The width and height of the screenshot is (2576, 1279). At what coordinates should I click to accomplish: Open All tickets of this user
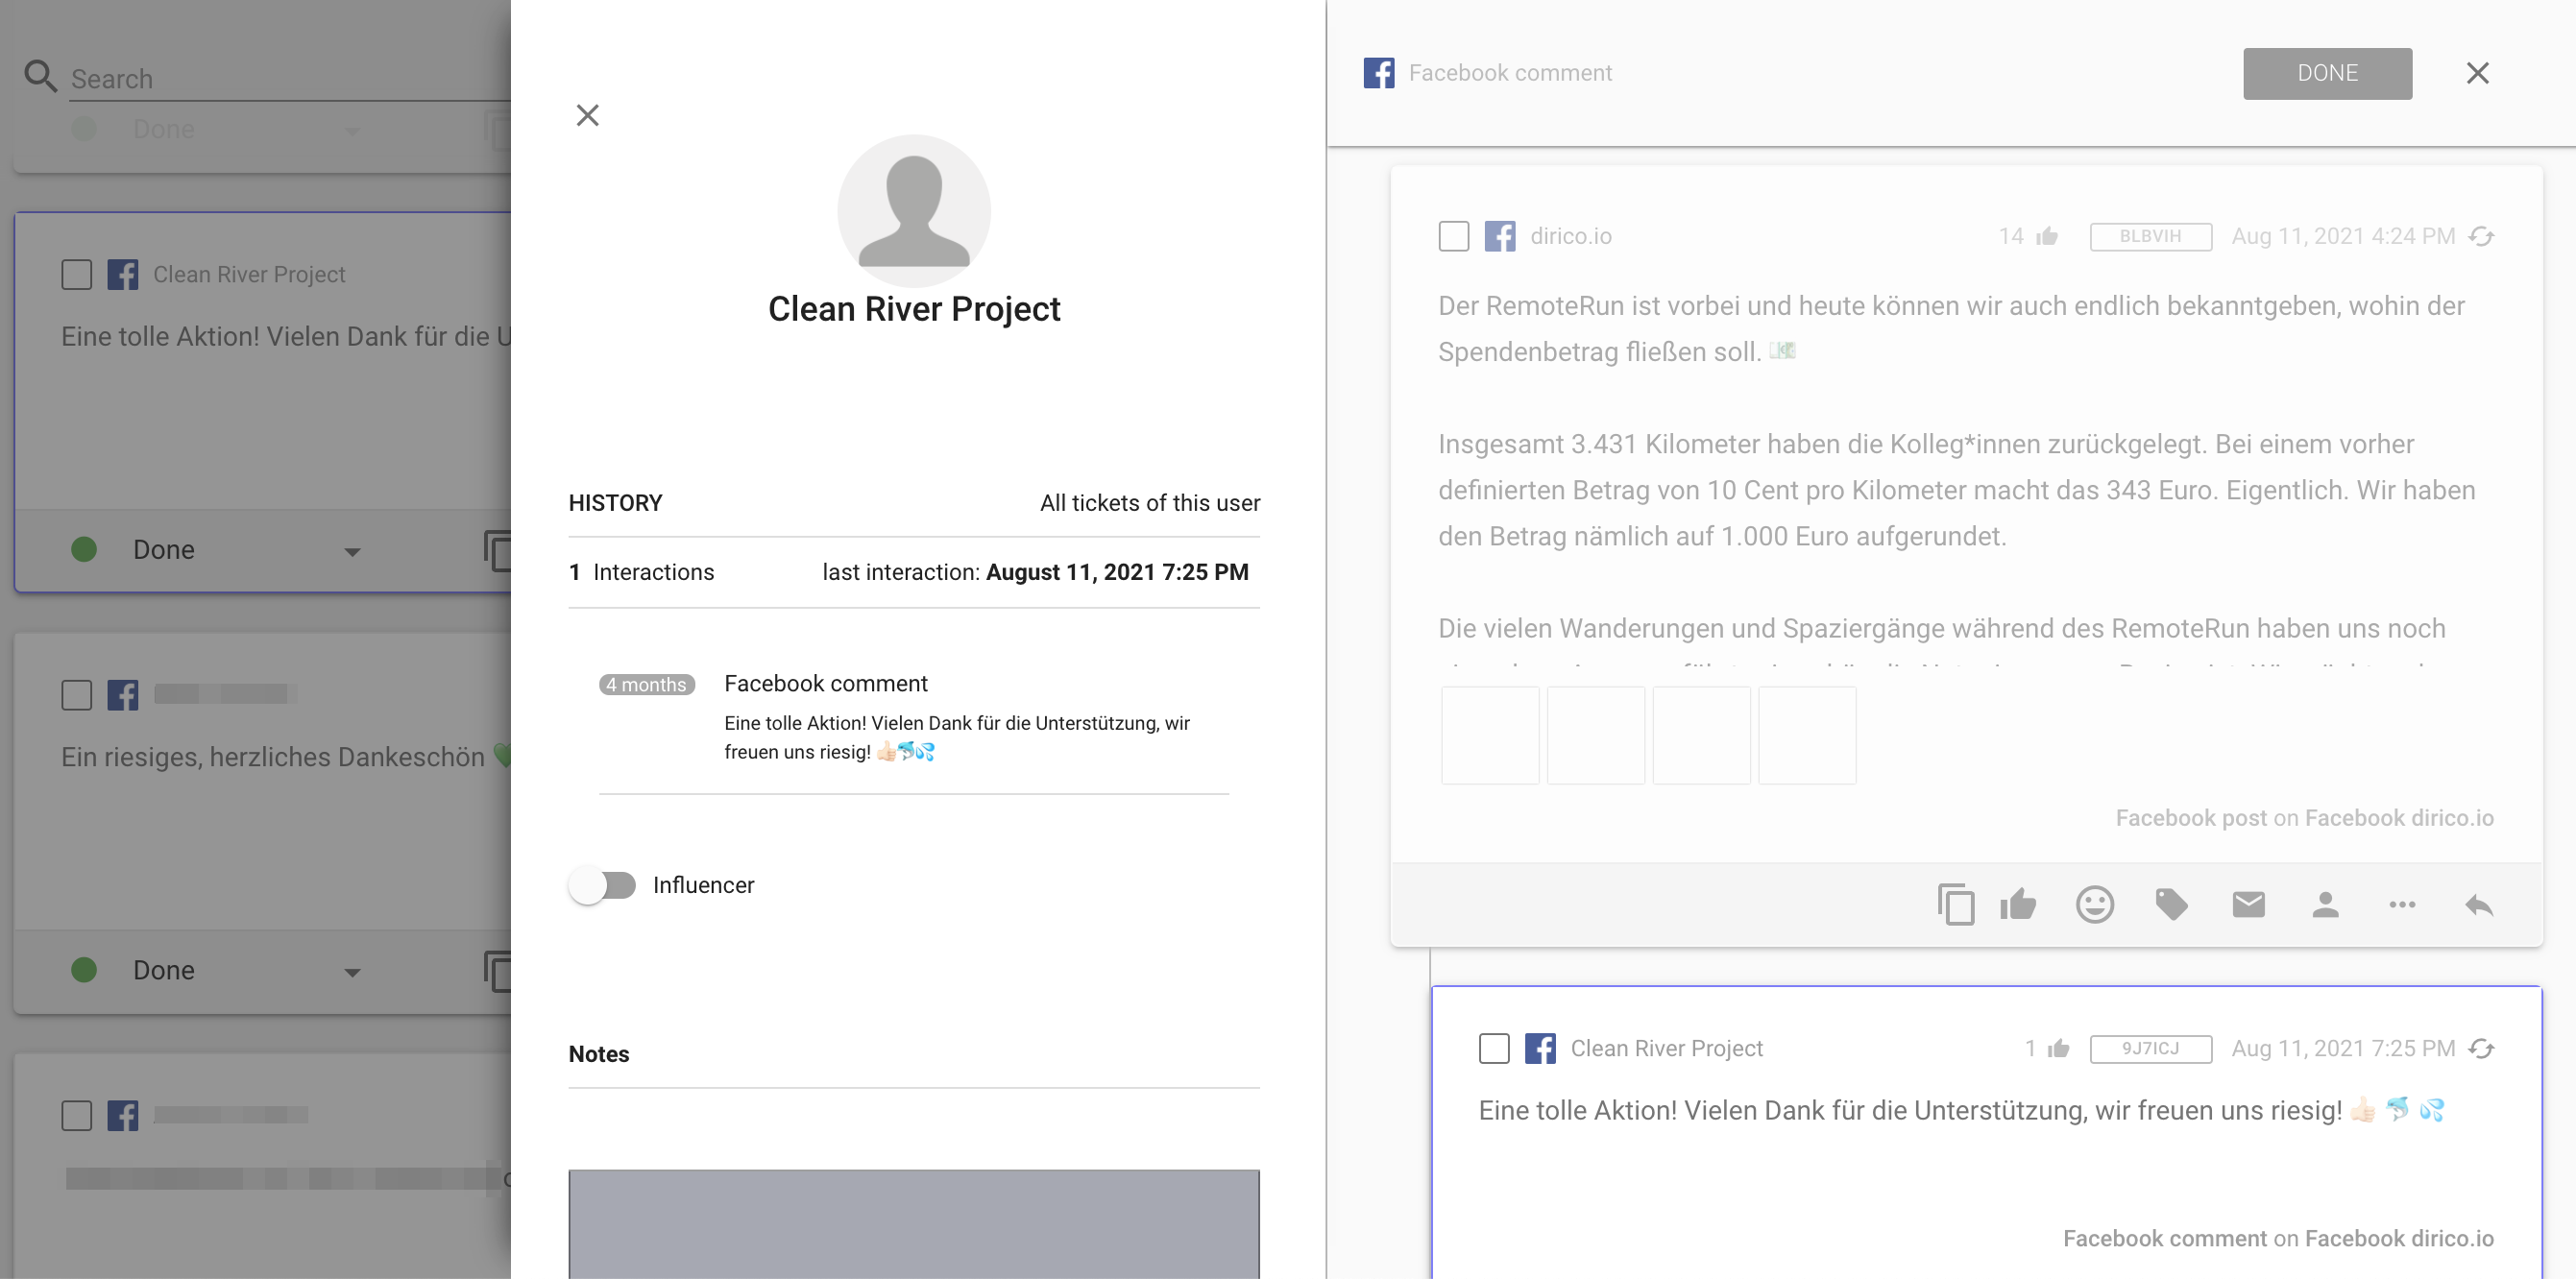[1149, 503]
